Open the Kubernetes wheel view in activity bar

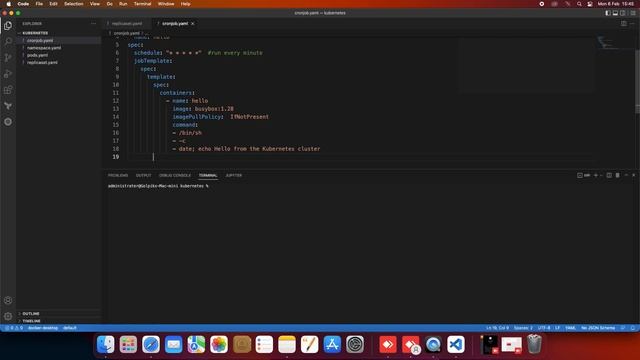pyautogui.click(x=8, y=122)
